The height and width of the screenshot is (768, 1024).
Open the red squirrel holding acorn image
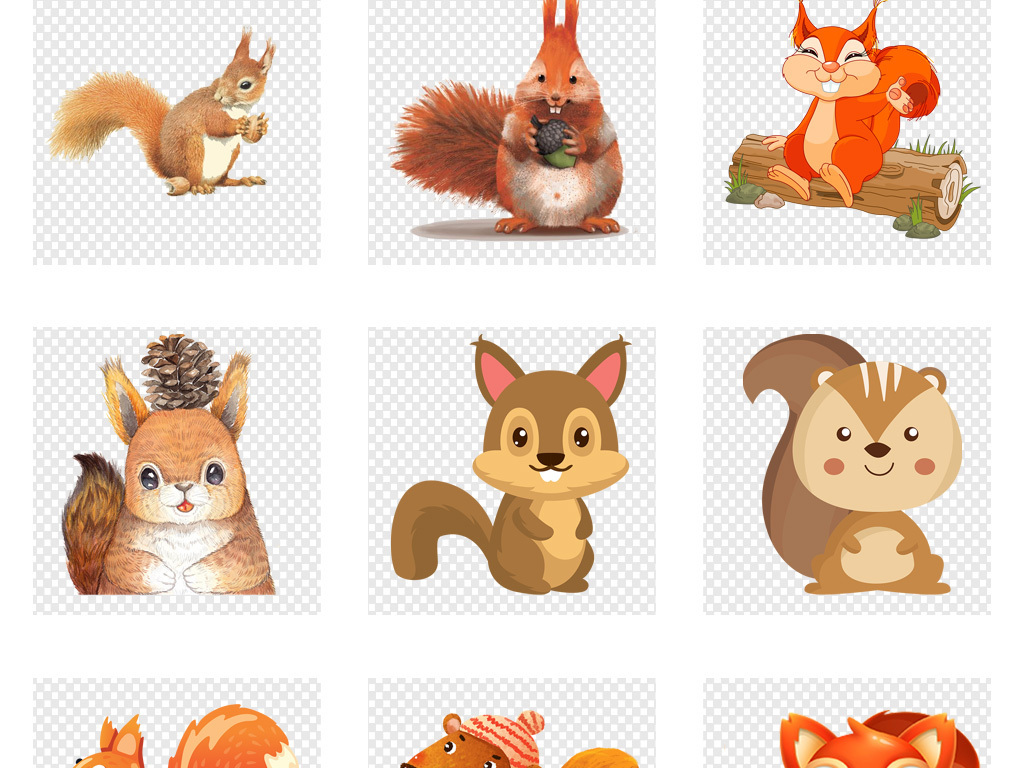point(512,131)
